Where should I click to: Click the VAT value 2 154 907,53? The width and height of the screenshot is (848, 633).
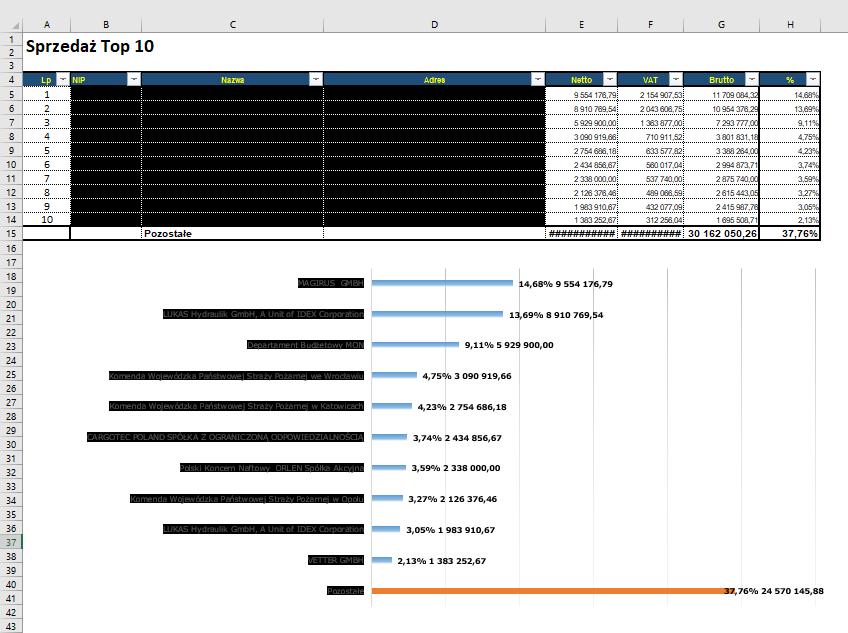click(650, 95)
